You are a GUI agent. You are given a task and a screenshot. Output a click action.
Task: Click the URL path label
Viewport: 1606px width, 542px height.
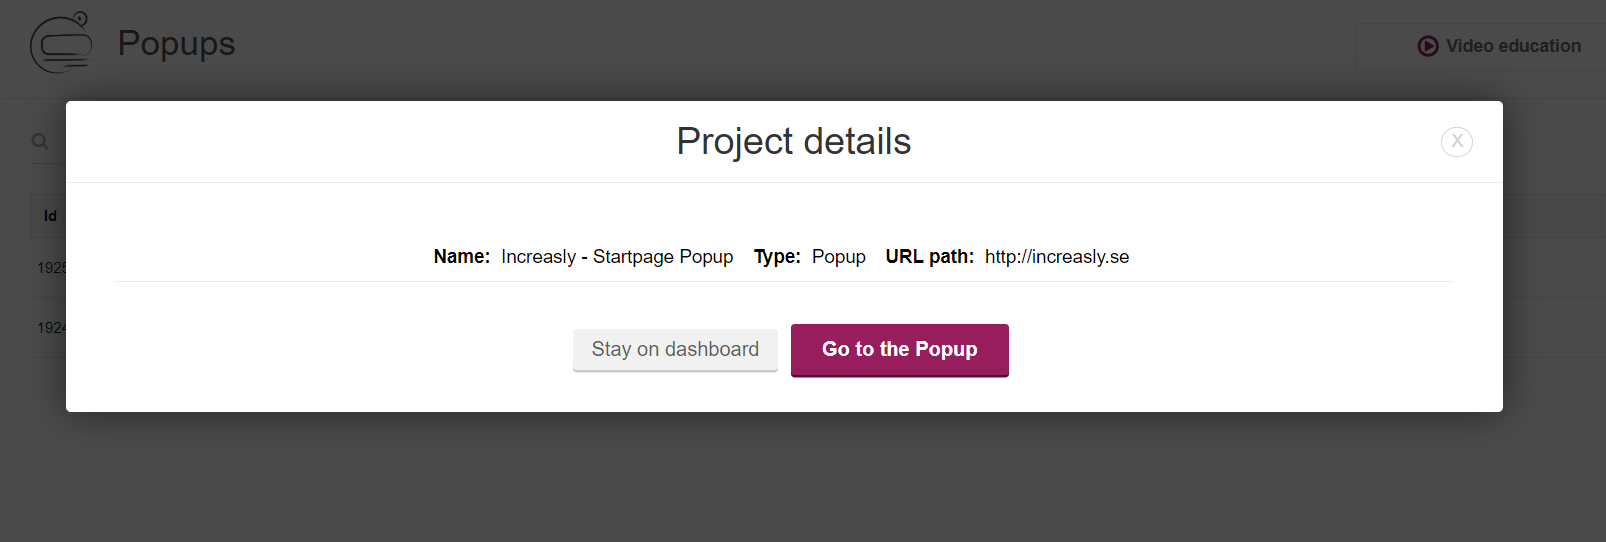click(930, 257)
